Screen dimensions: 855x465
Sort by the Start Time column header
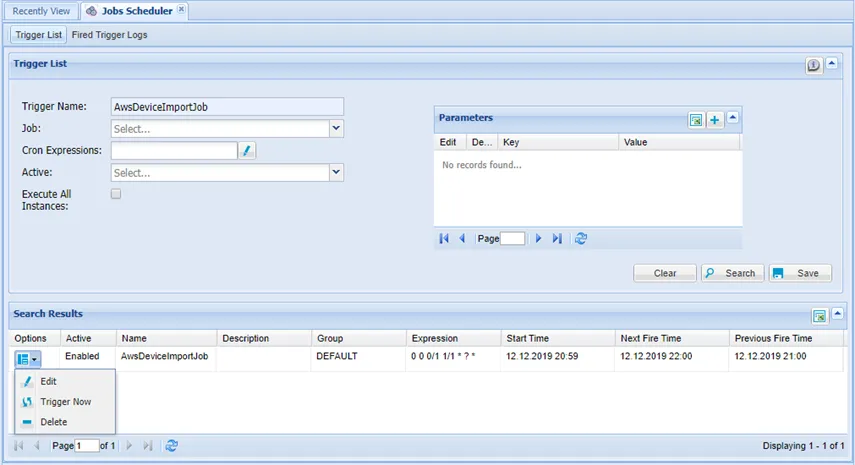(x=558, y=339)
